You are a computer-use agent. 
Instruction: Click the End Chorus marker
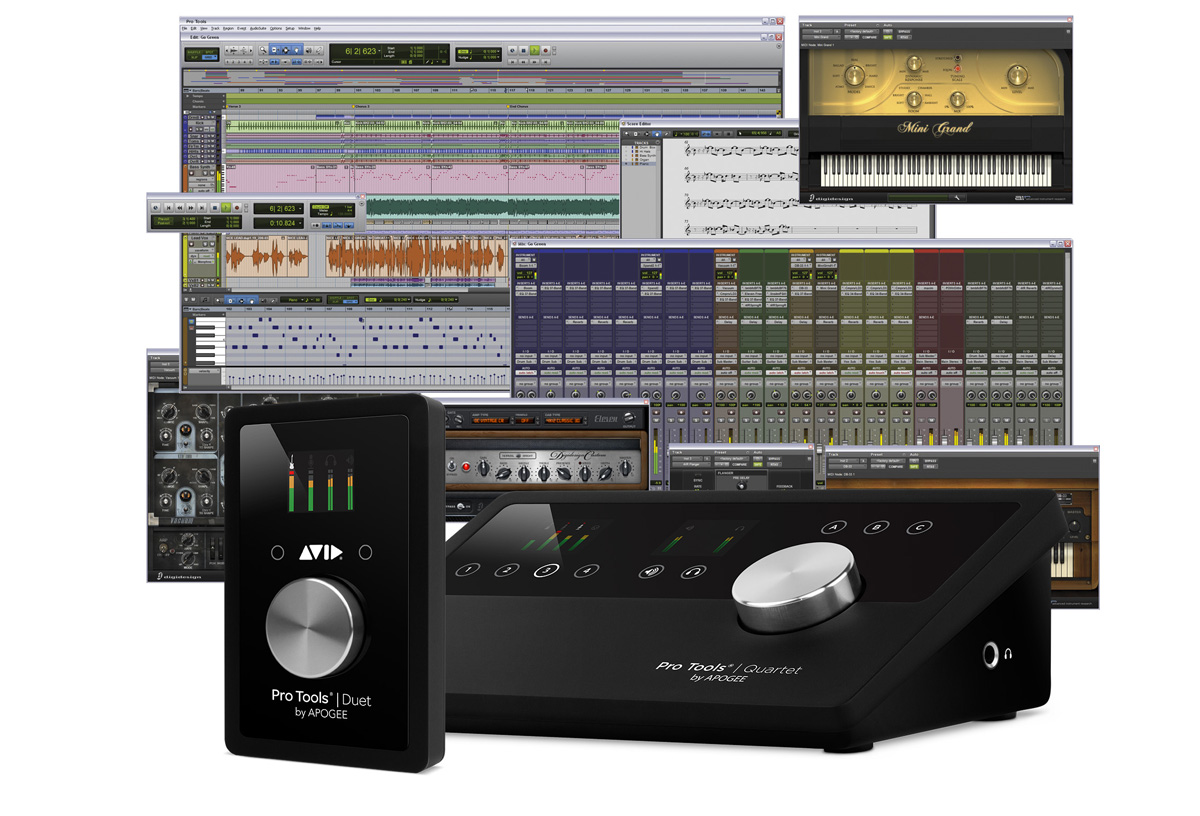coord(520,106)
